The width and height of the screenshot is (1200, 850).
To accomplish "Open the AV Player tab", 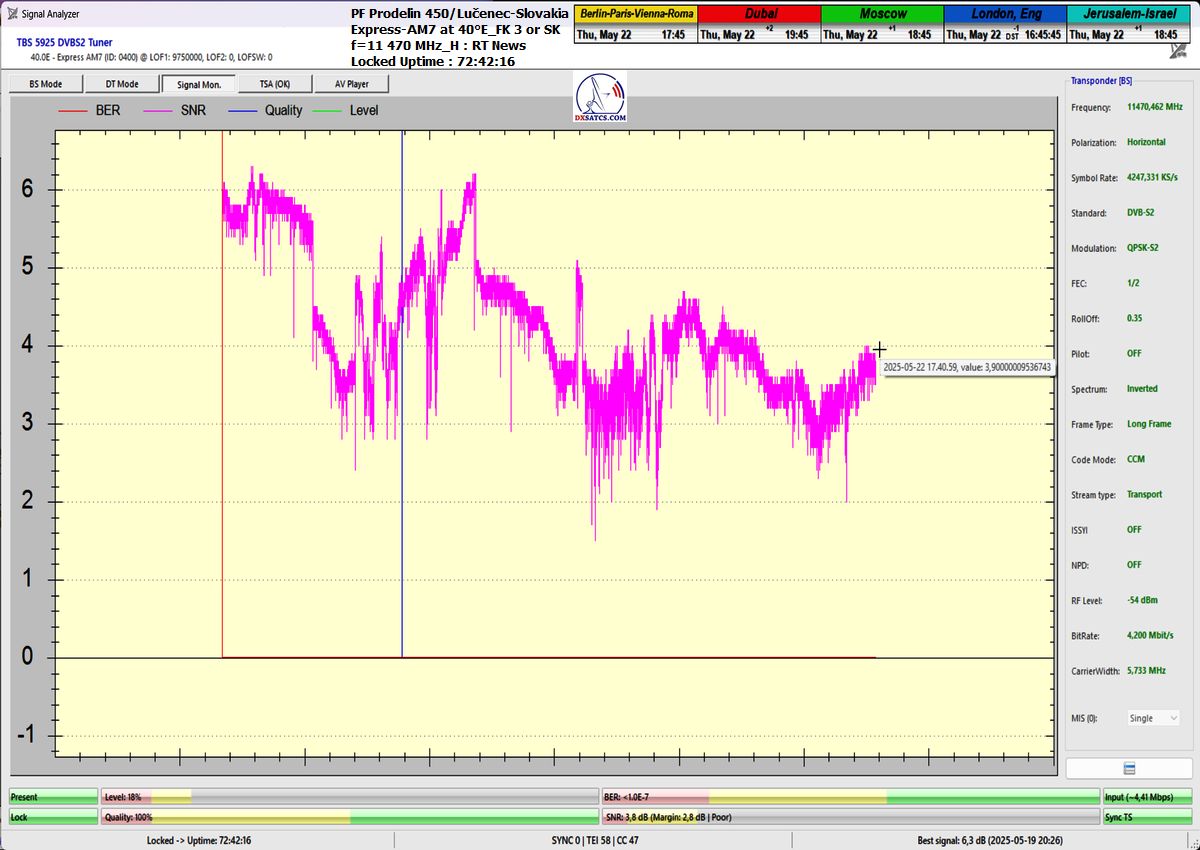I will (351, 84).
